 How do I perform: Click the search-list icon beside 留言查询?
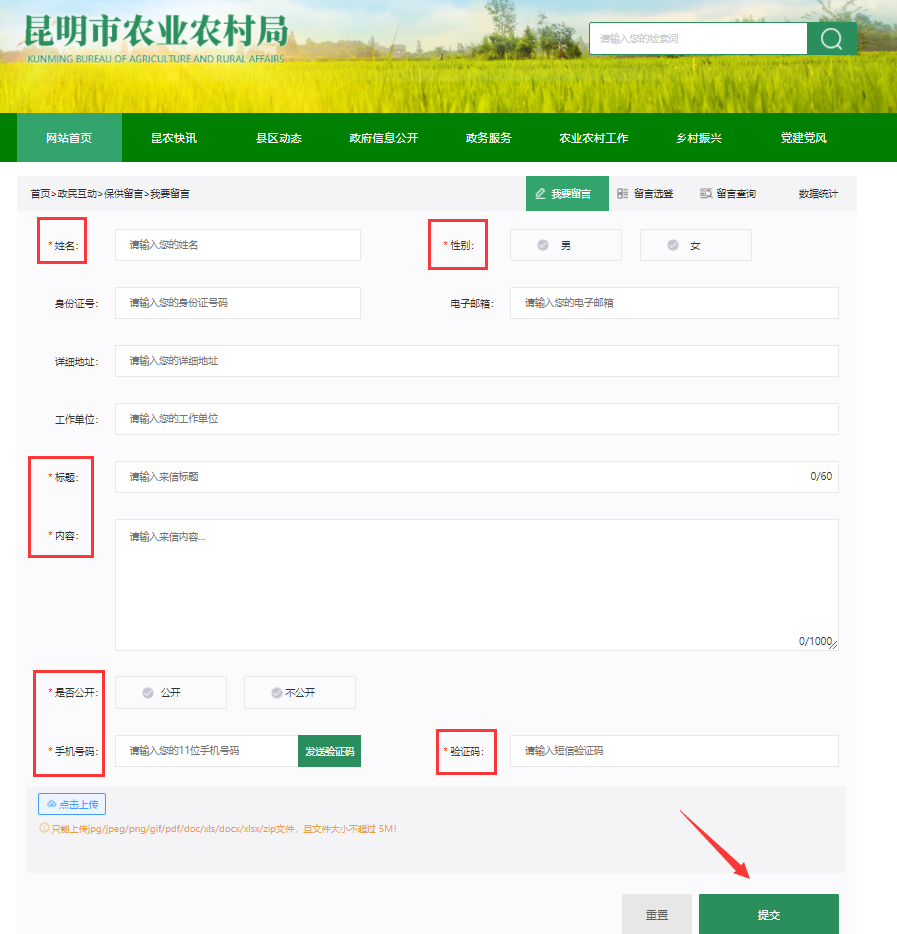[706, 194]
